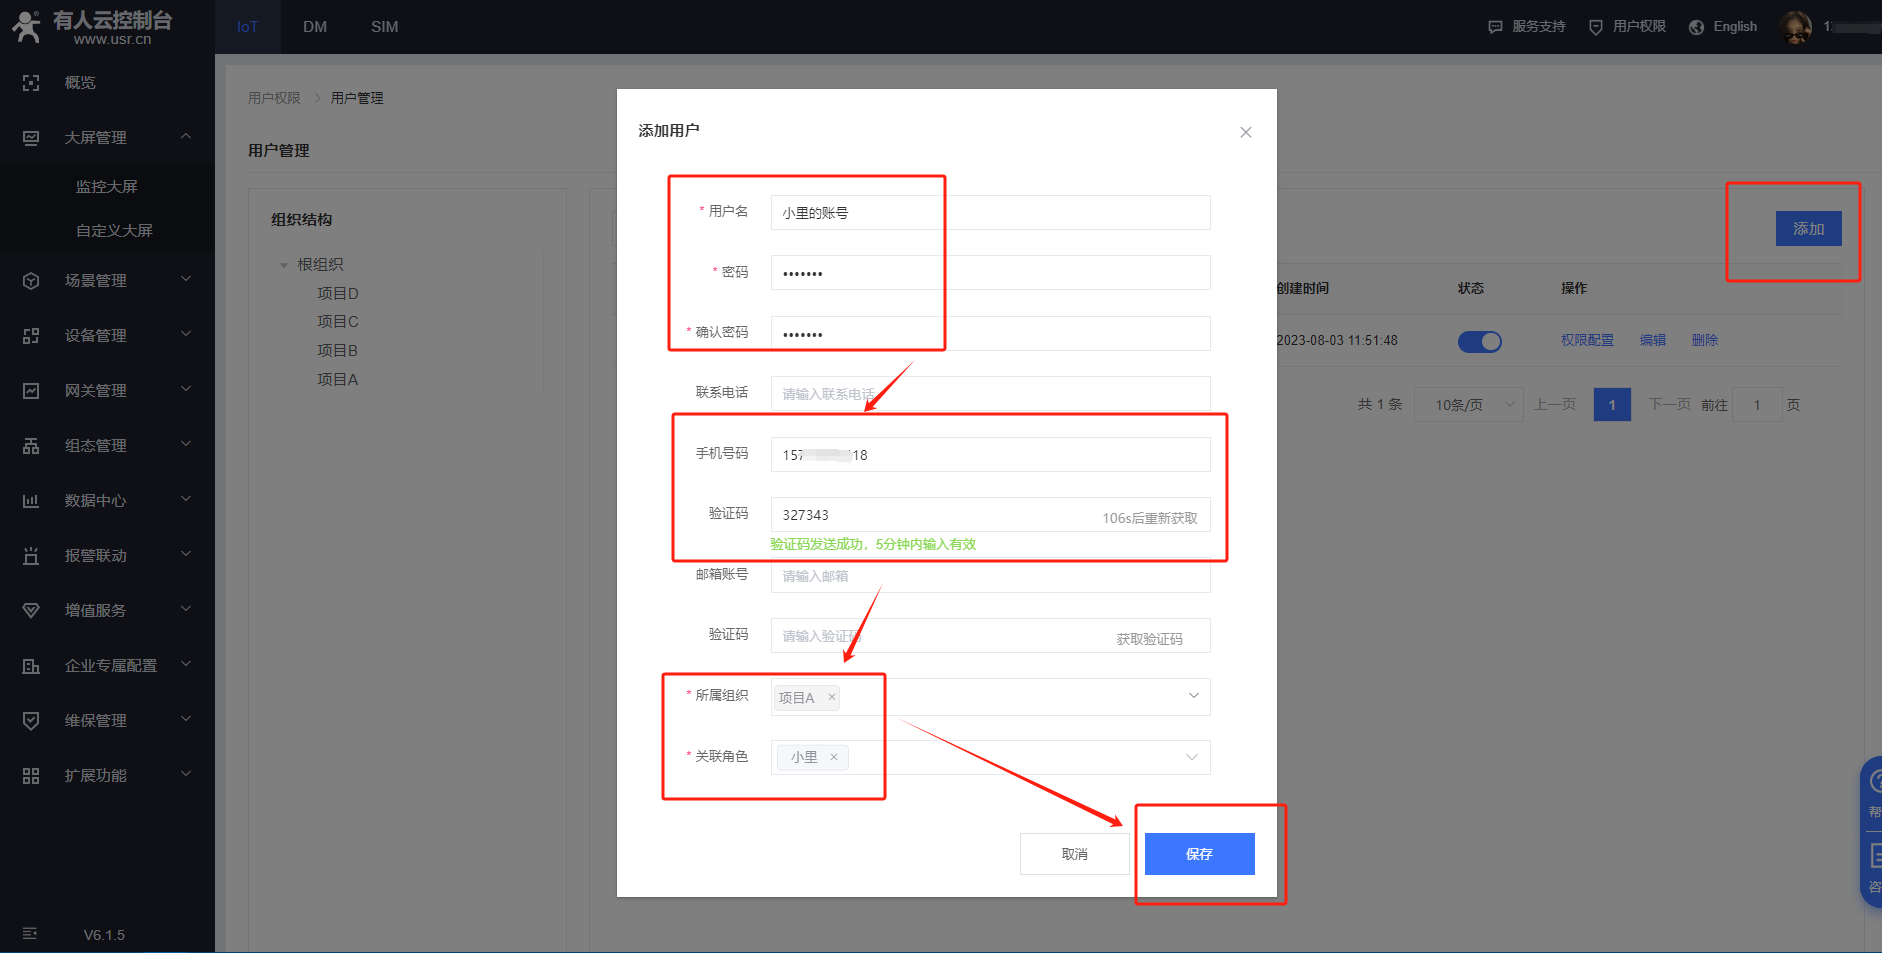The height and width of the screenshot is (953, 1882).
Task: Remove the 项目A tag via its x
Action: (831, 697)
